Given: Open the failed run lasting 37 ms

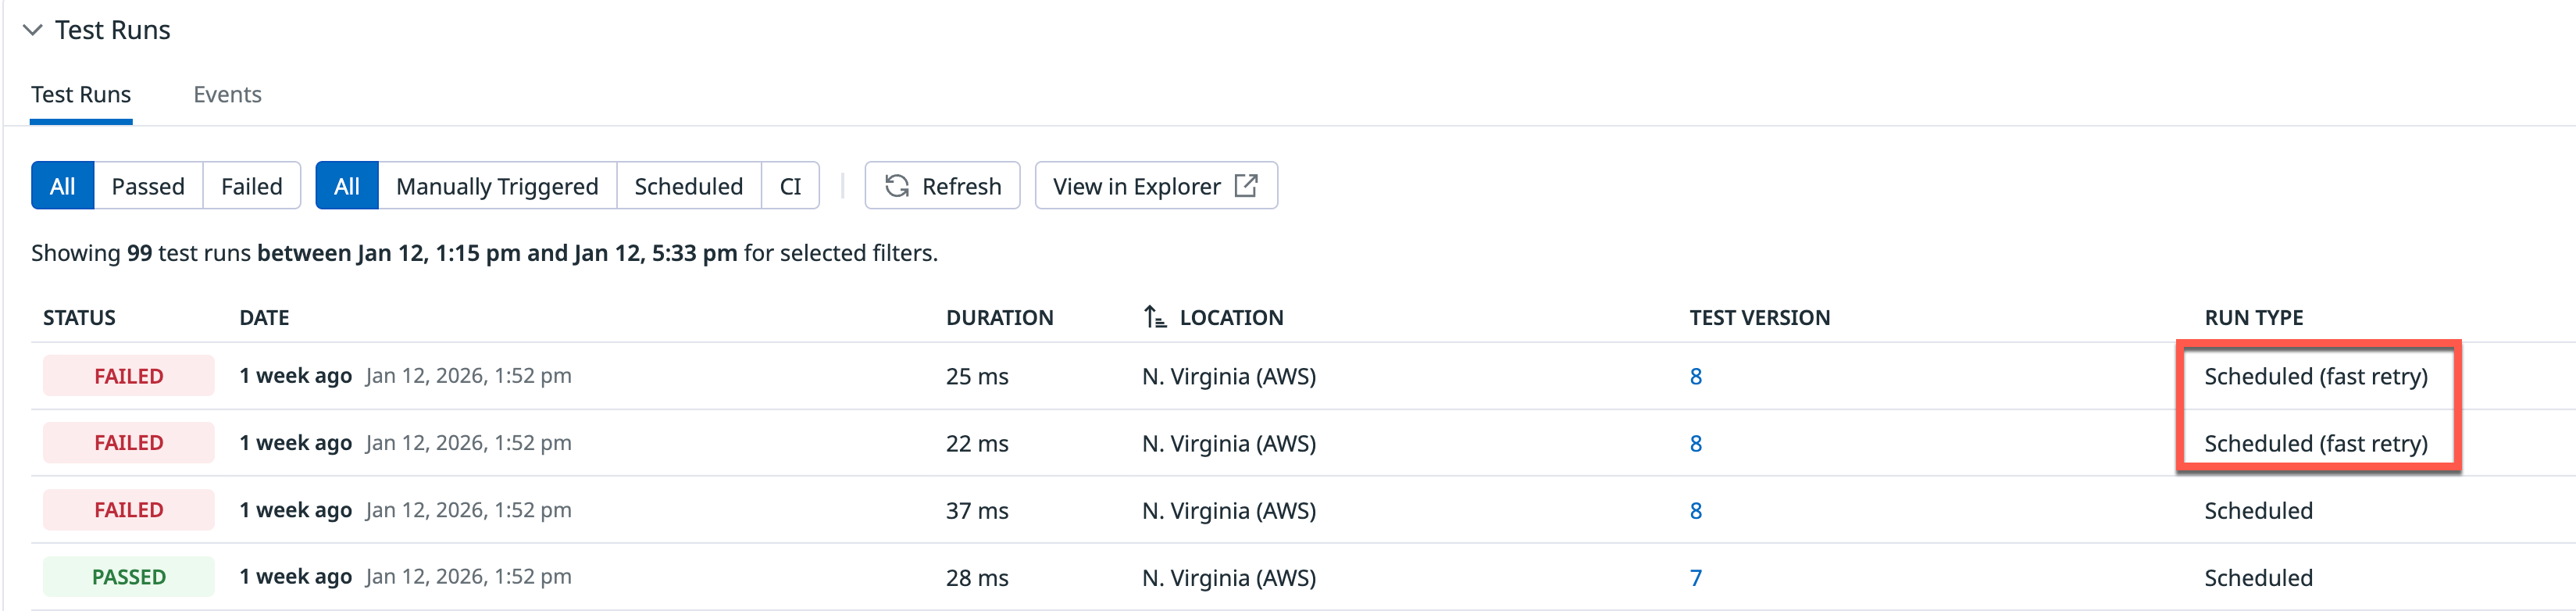Looking at the screenshot, I should coord(129,510).
